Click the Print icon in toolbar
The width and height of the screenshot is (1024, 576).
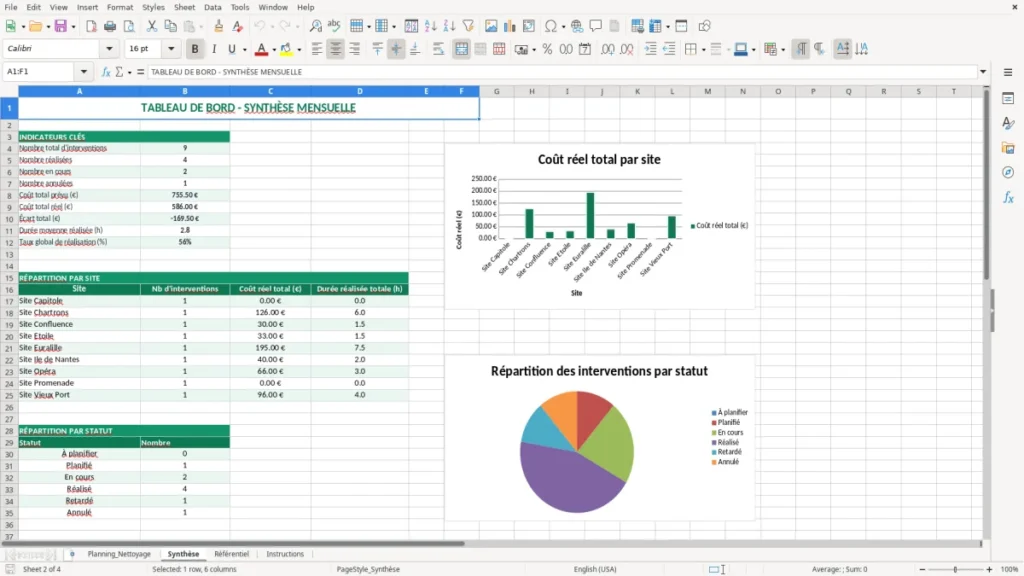[110, 26]
